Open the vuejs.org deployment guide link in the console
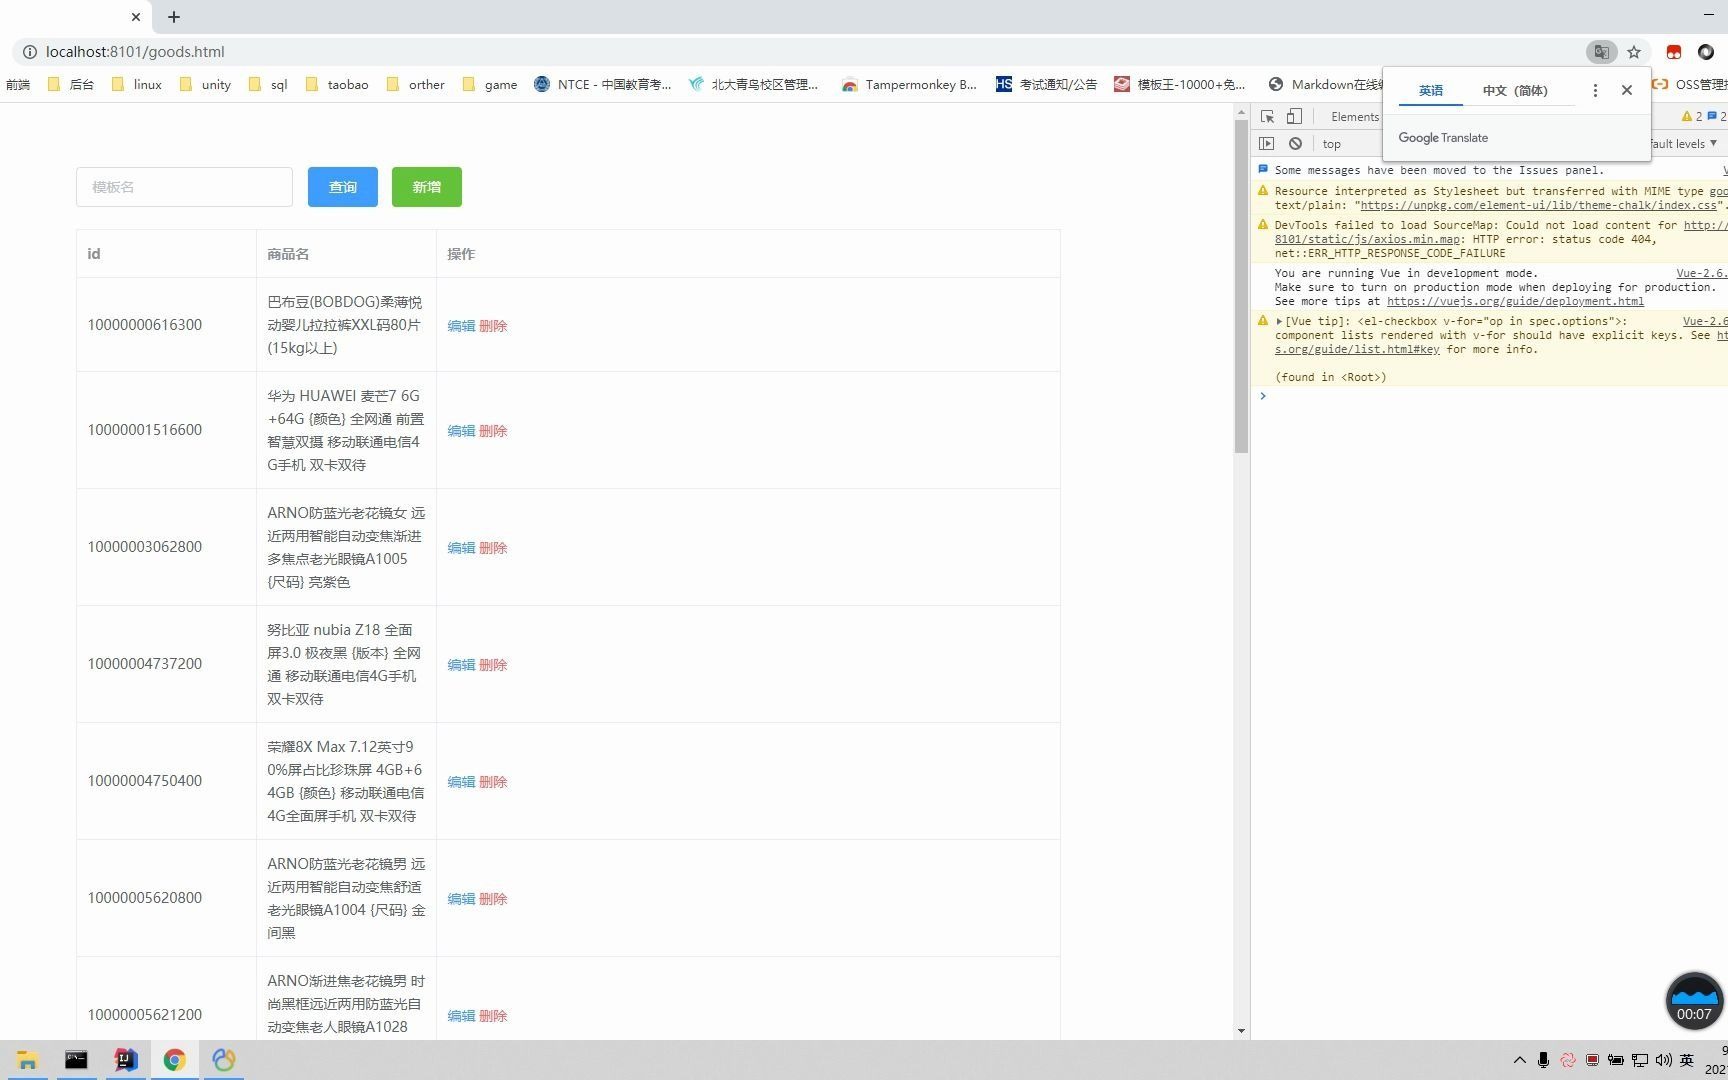1728x1080 pixels. pyautogui.click(x=1515, y=301)
